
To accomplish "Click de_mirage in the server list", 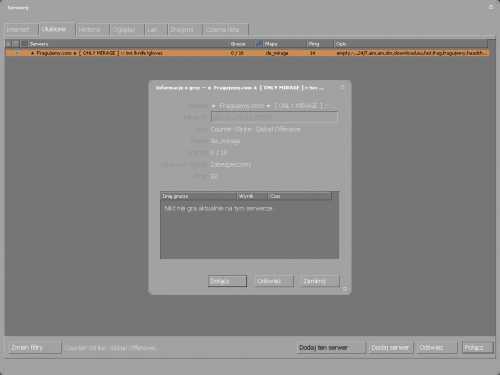I will click(x=277, y=53).
